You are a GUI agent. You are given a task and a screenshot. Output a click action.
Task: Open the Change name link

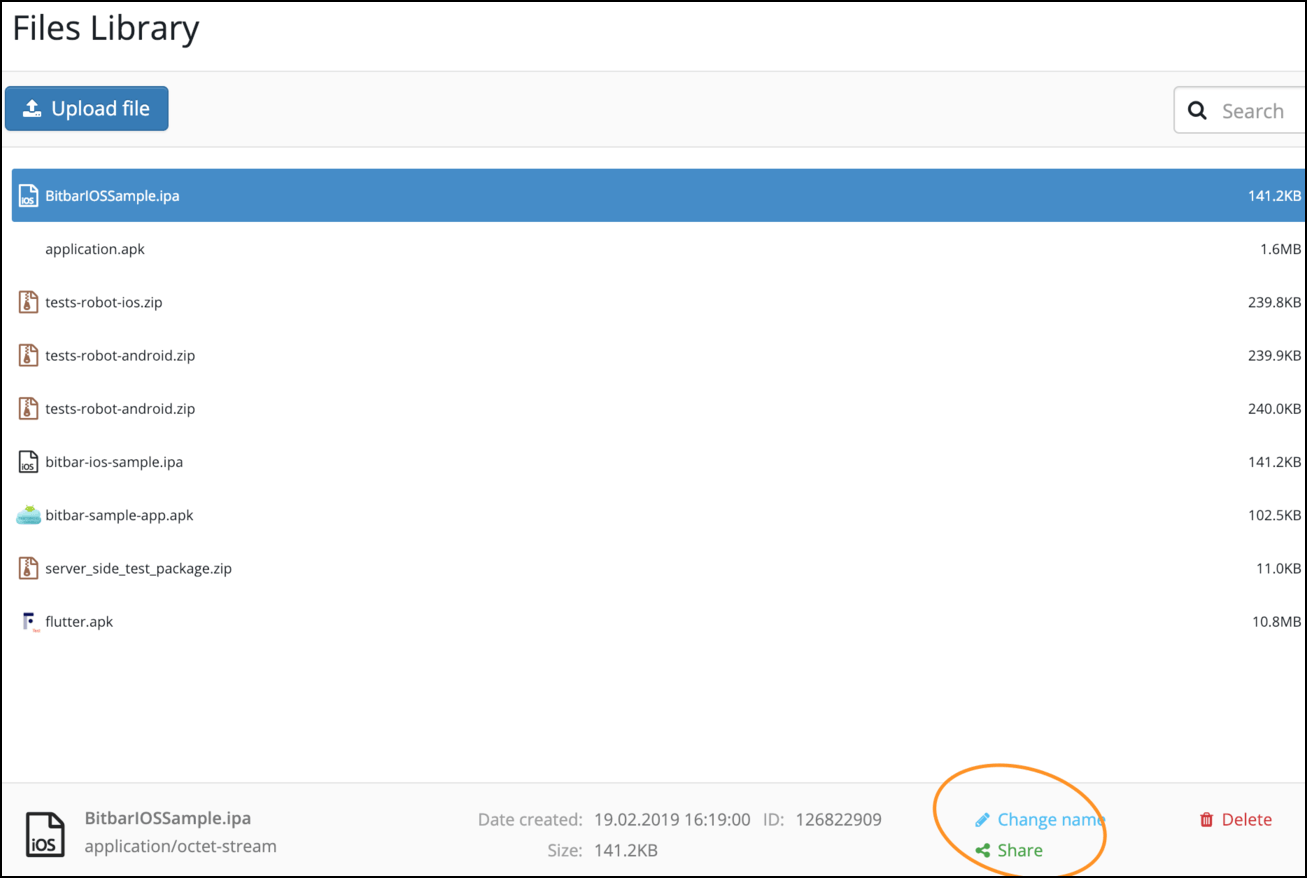[x=1049, y=820]
